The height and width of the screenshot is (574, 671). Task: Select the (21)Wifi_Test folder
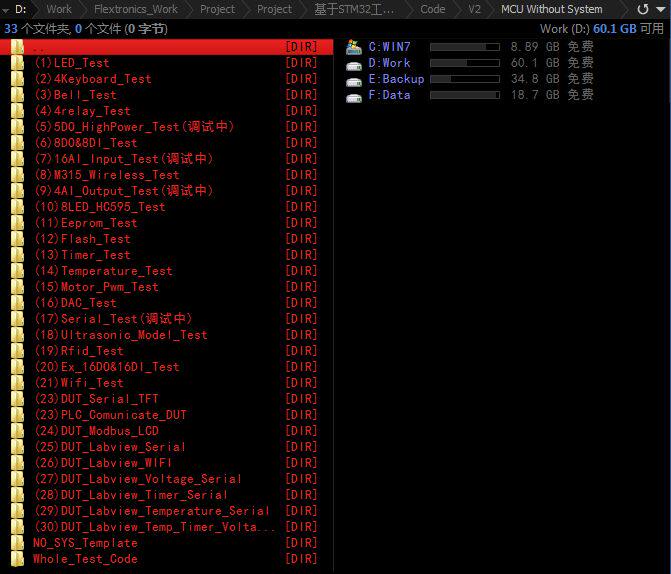coord(166,383)
